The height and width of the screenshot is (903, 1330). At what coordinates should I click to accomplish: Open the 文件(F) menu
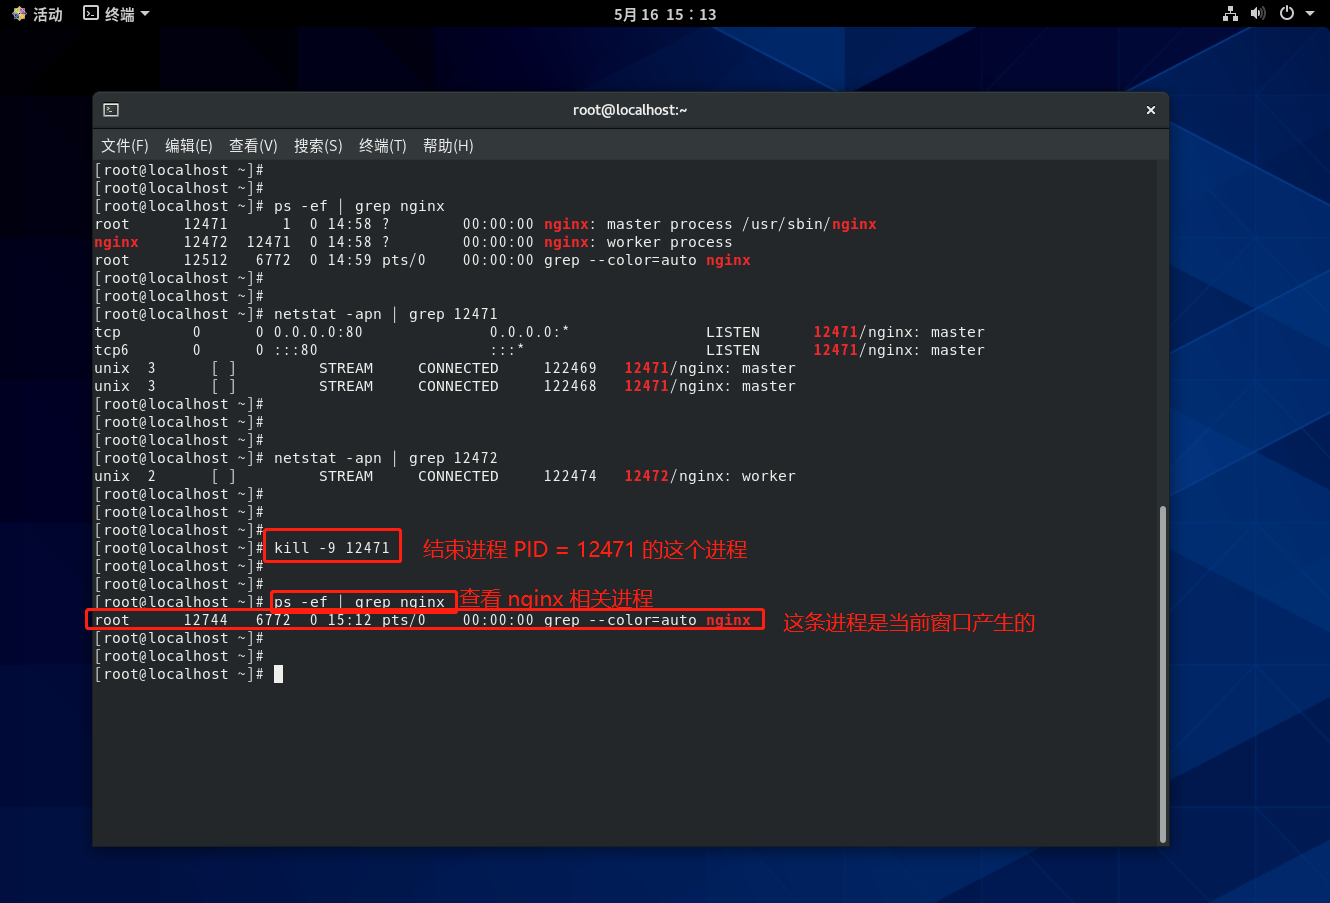tap(124, 146)
